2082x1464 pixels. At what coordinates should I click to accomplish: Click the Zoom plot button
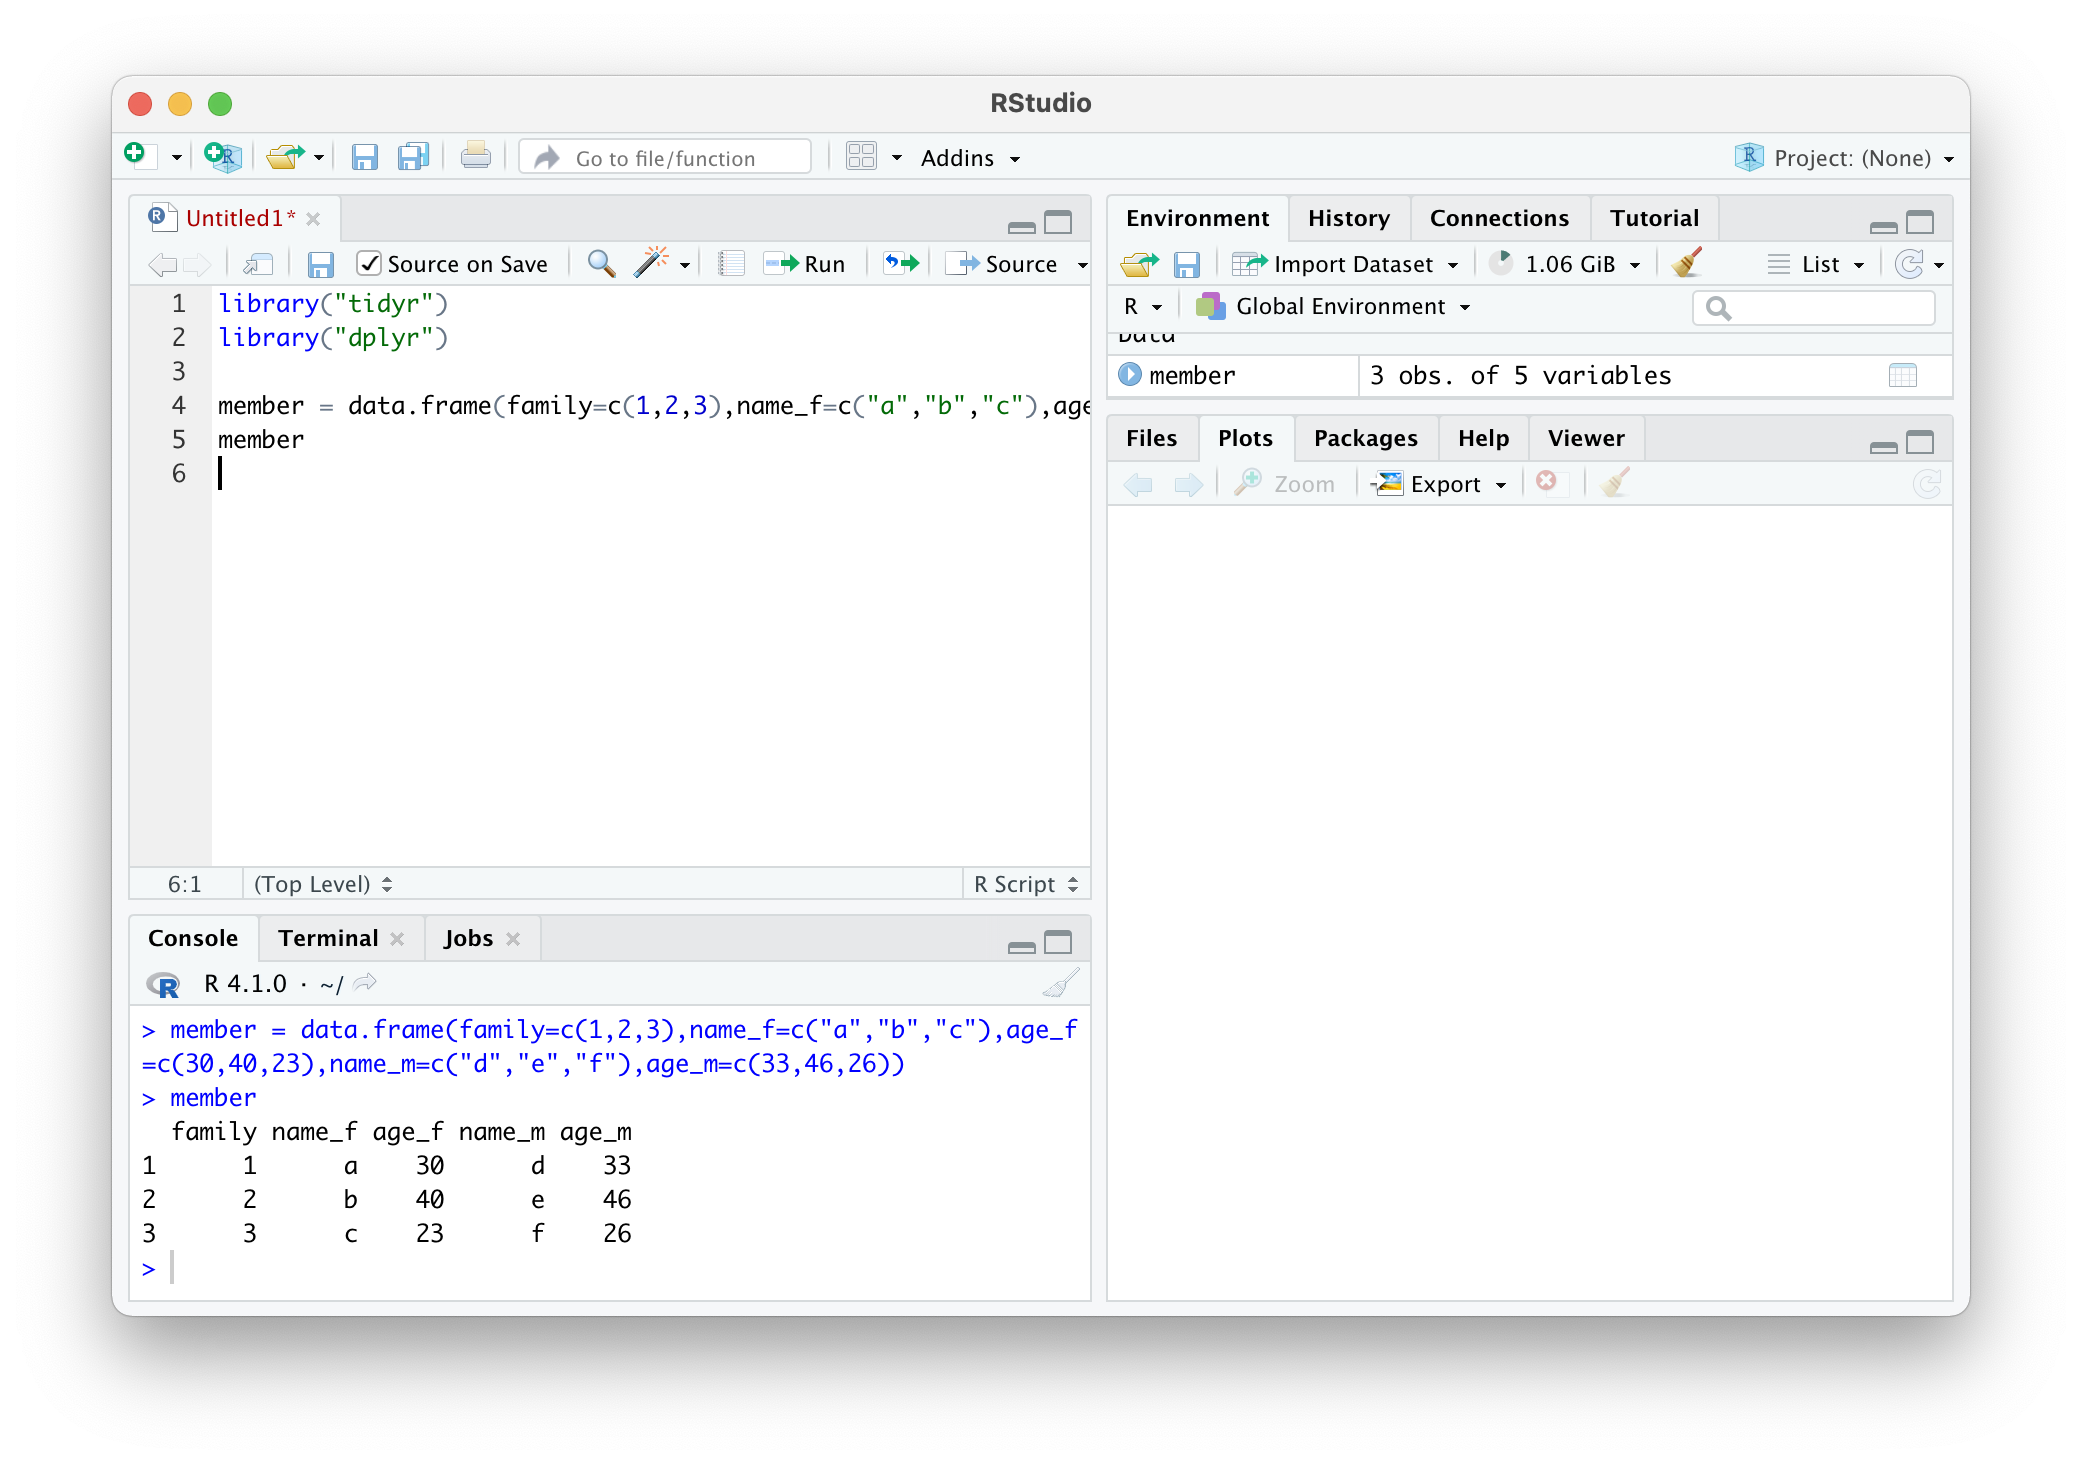[1285, 484]
